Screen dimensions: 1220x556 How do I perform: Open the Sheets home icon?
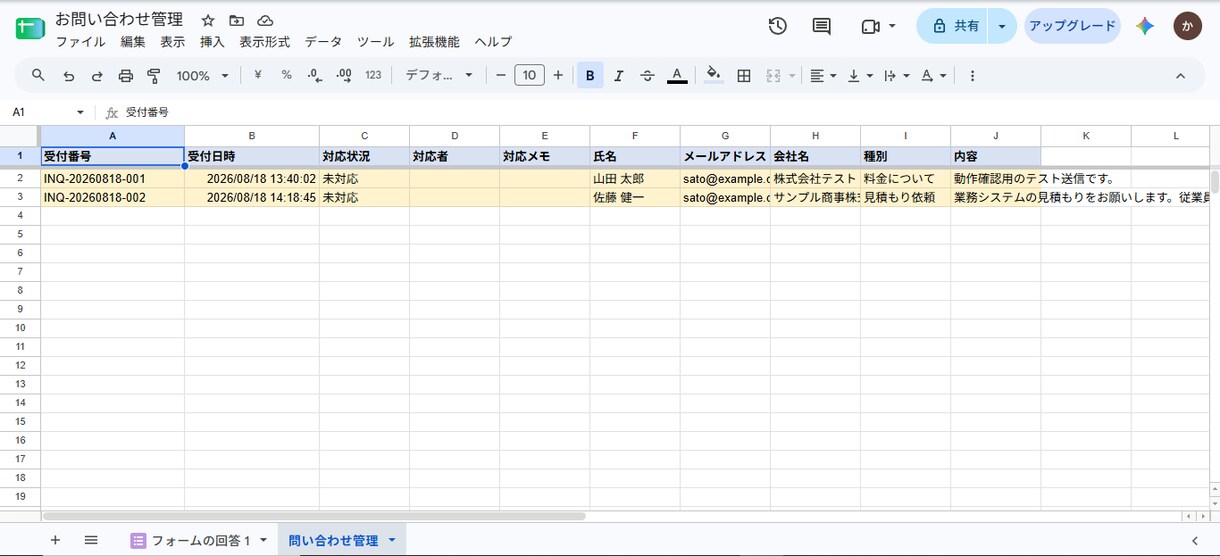click(29, 27)
